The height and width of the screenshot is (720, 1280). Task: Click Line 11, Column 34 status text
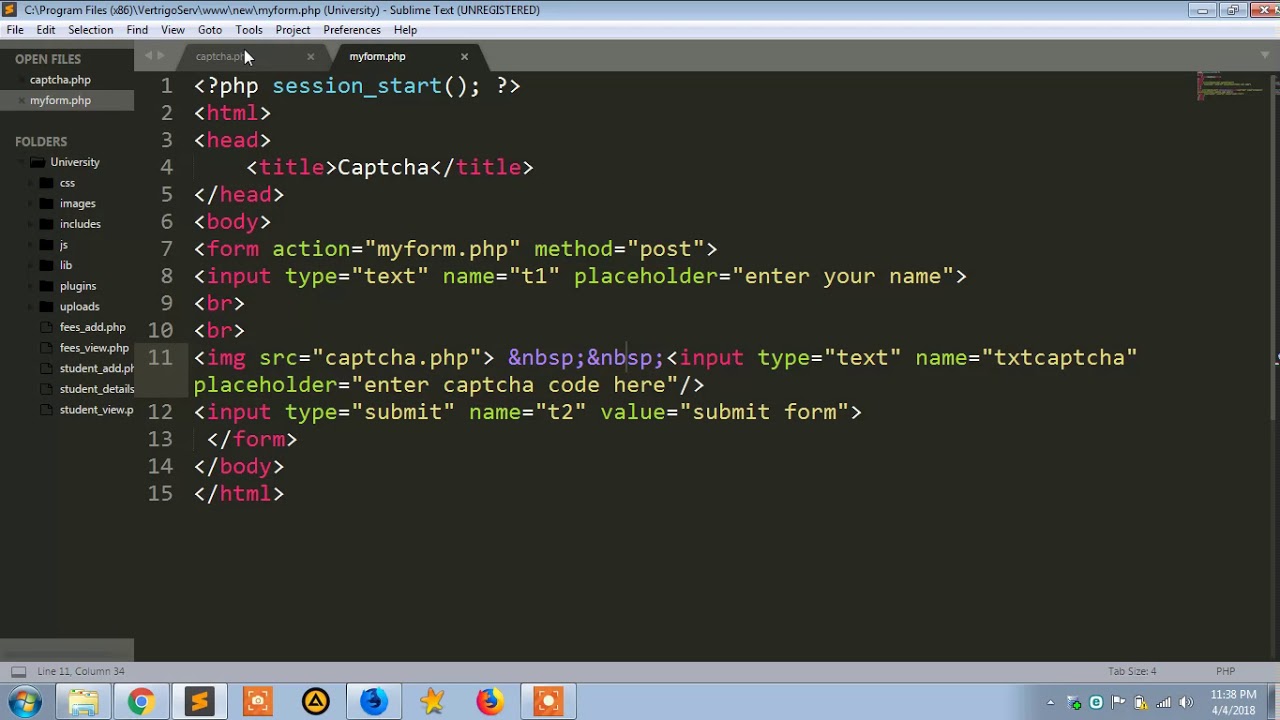click(81, 672)
